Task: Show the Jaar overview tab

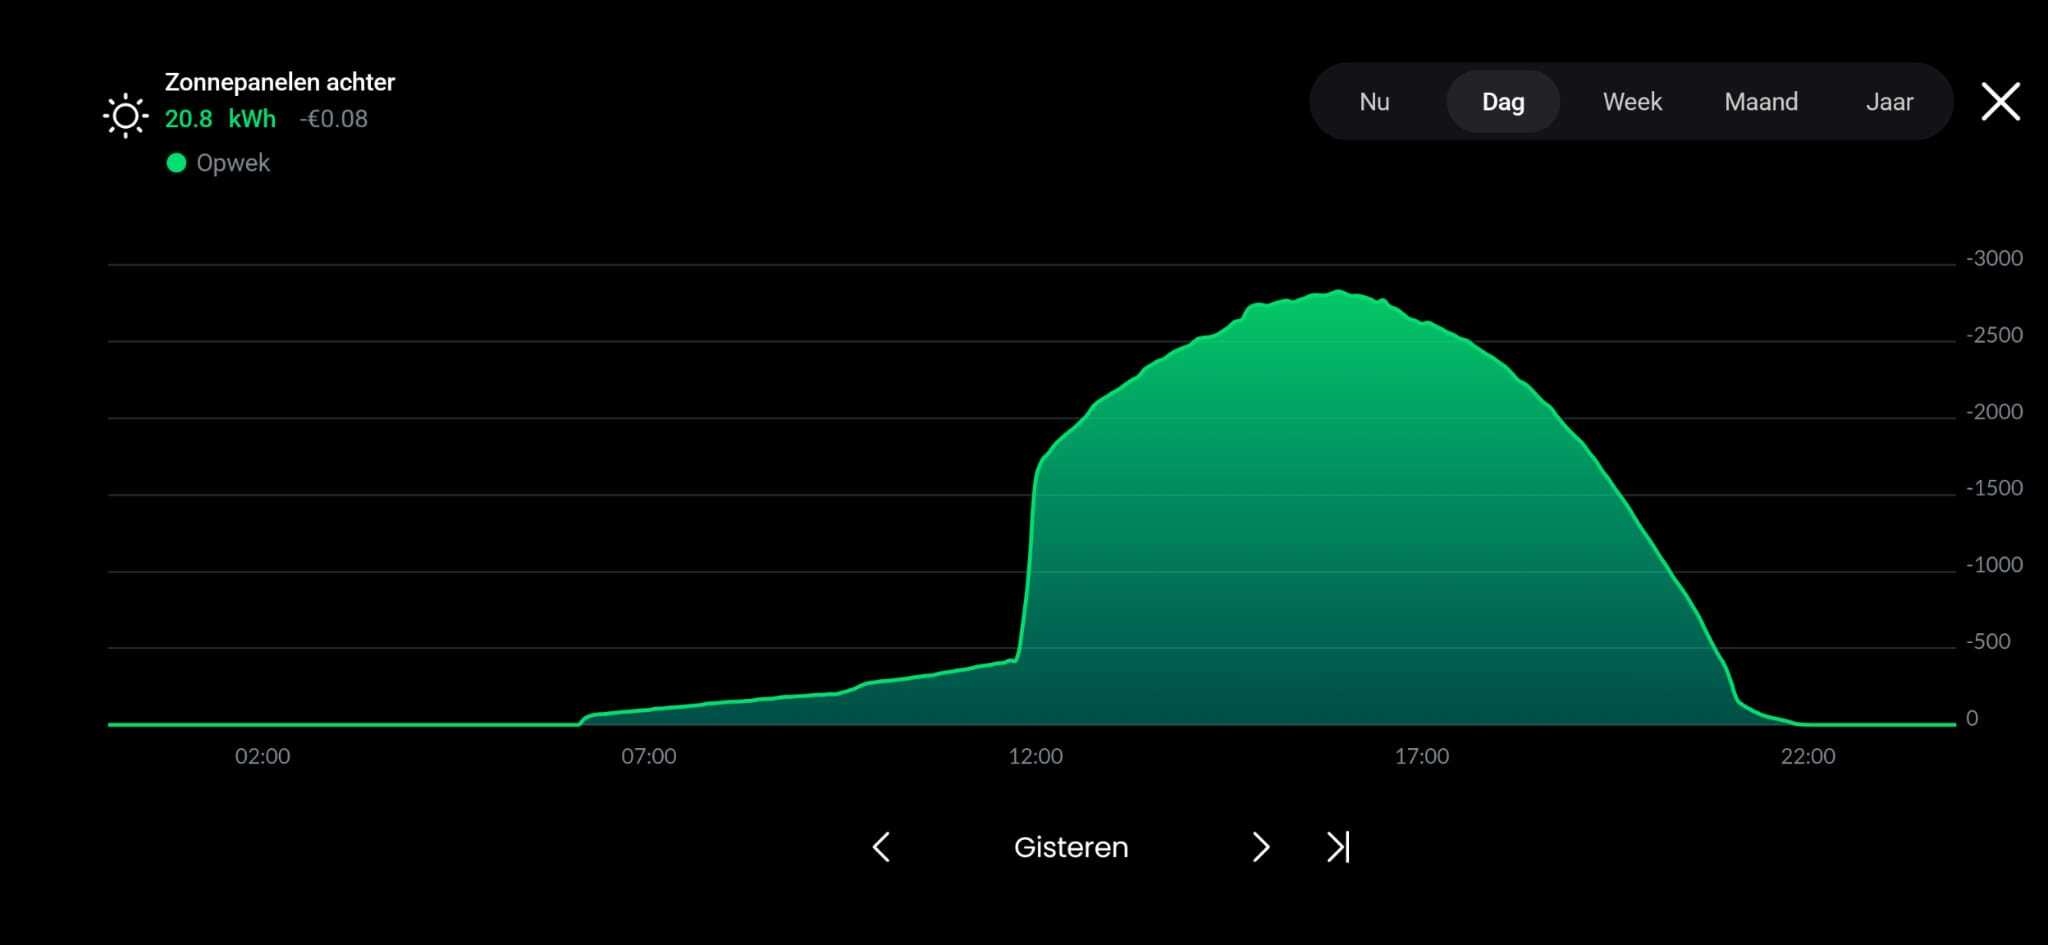Action: tap(1889, 102)
